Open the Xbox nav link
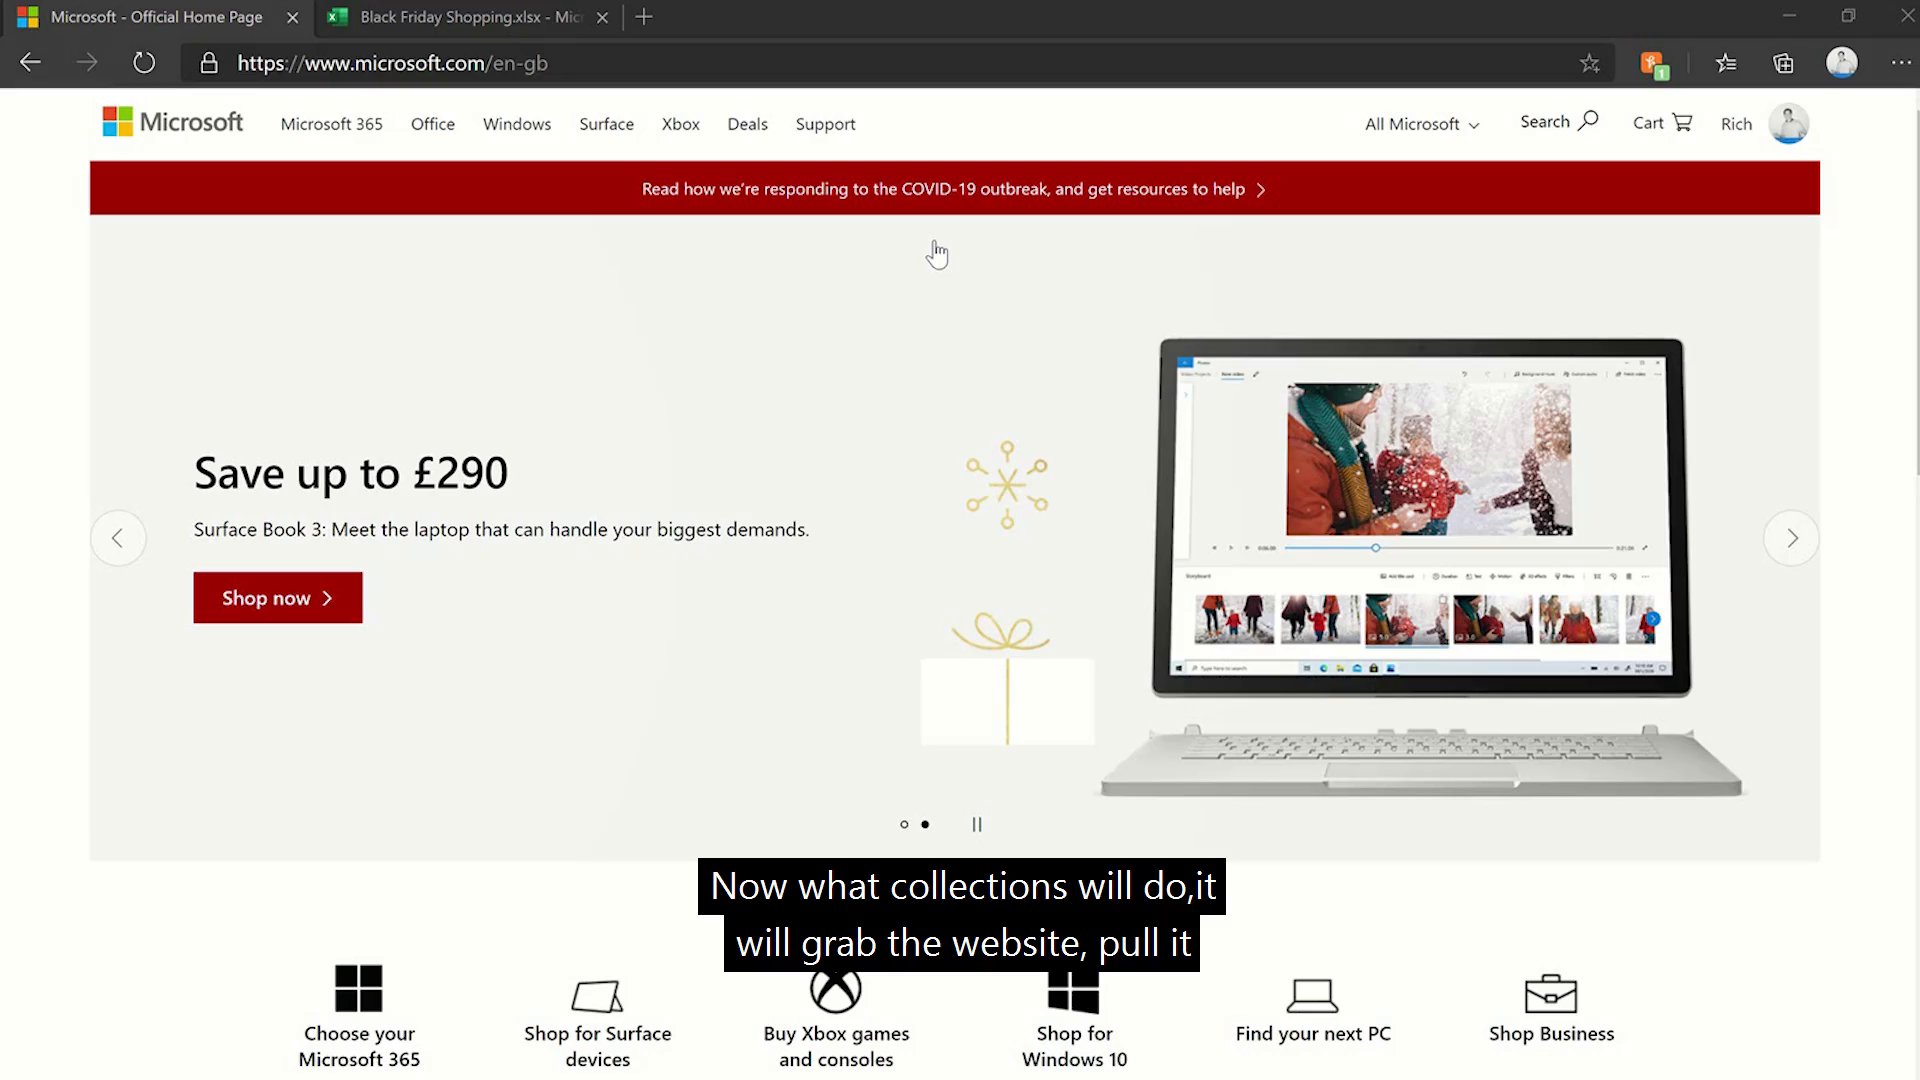 pyautogui.click(x=680, y=124)
